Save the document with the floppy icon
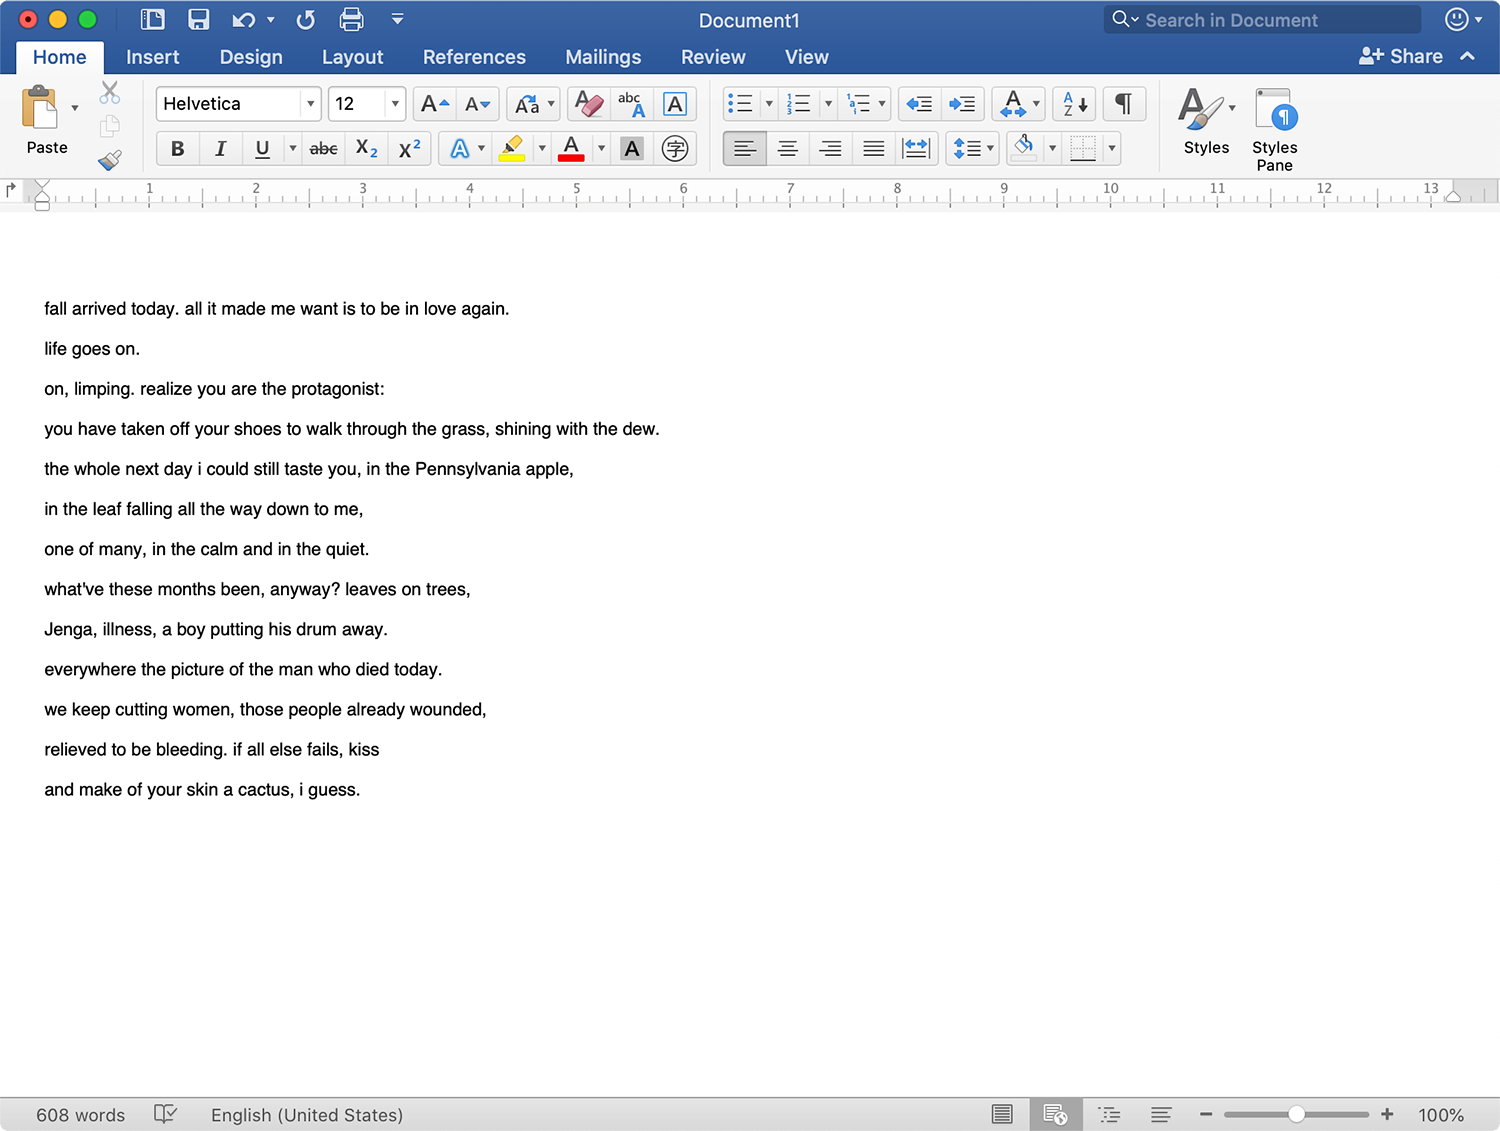This screenshot has width=1500, height=1131. [x=199, y=20]
